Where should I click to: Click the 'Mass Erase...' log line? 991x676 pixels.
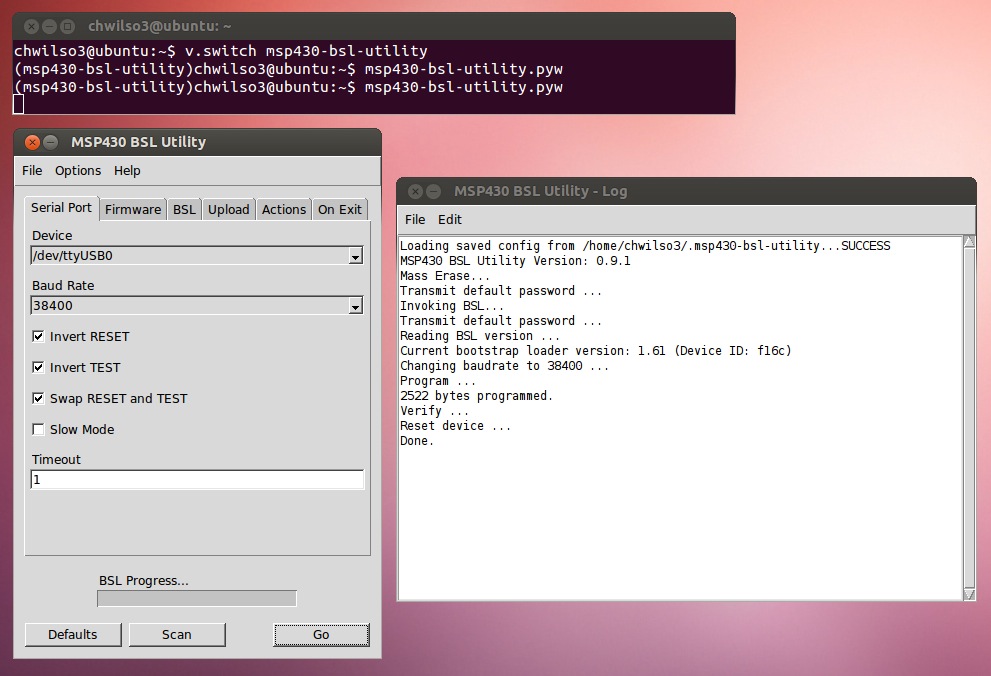click(445, 276)
